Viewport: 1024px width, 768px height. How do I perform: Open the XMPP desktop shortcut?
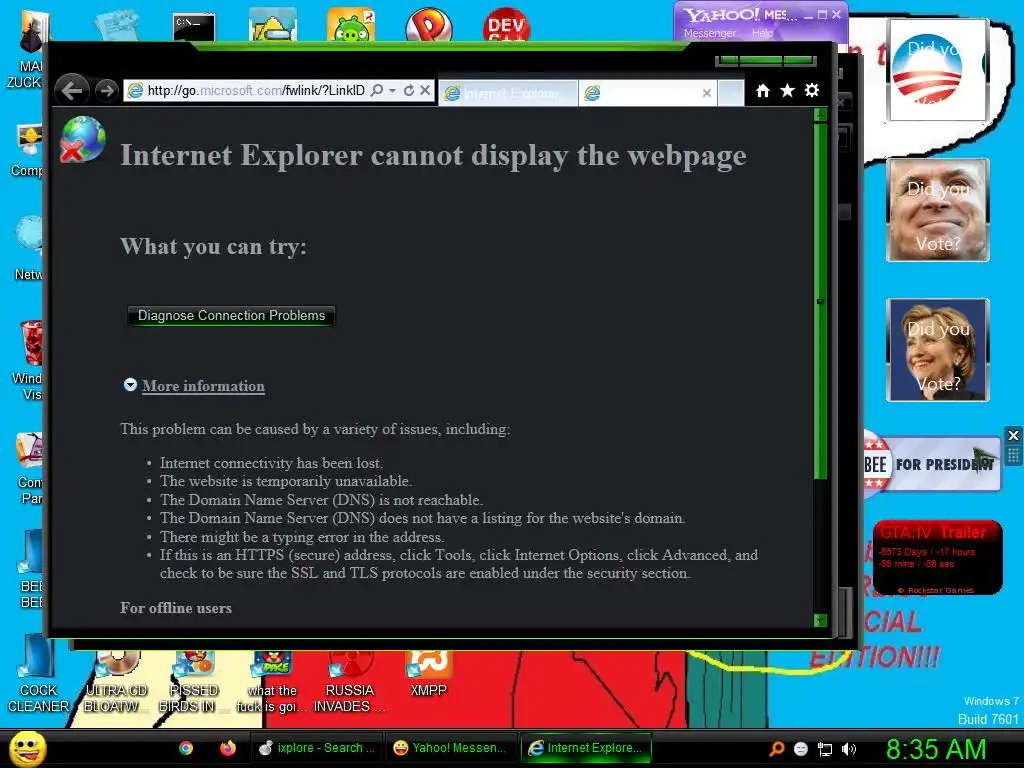pyautogui.click(x=428, y=676)
